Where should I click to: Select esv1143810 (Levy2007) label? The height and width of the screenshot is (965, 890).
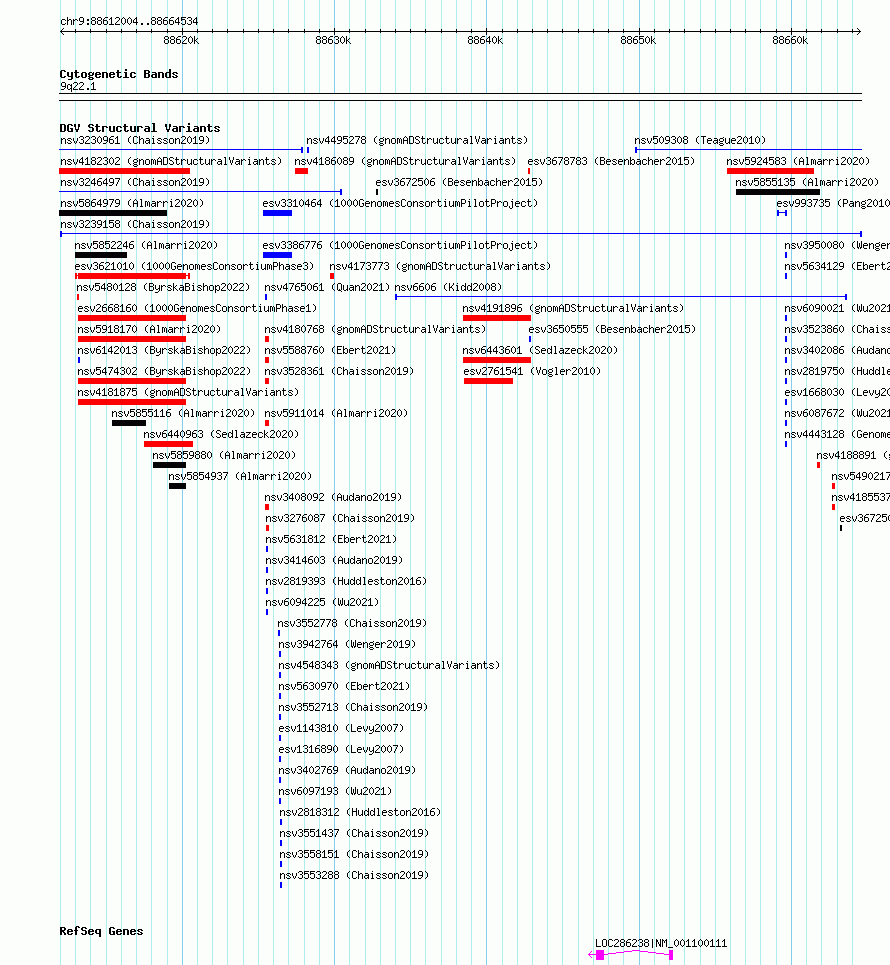(341, 727)
